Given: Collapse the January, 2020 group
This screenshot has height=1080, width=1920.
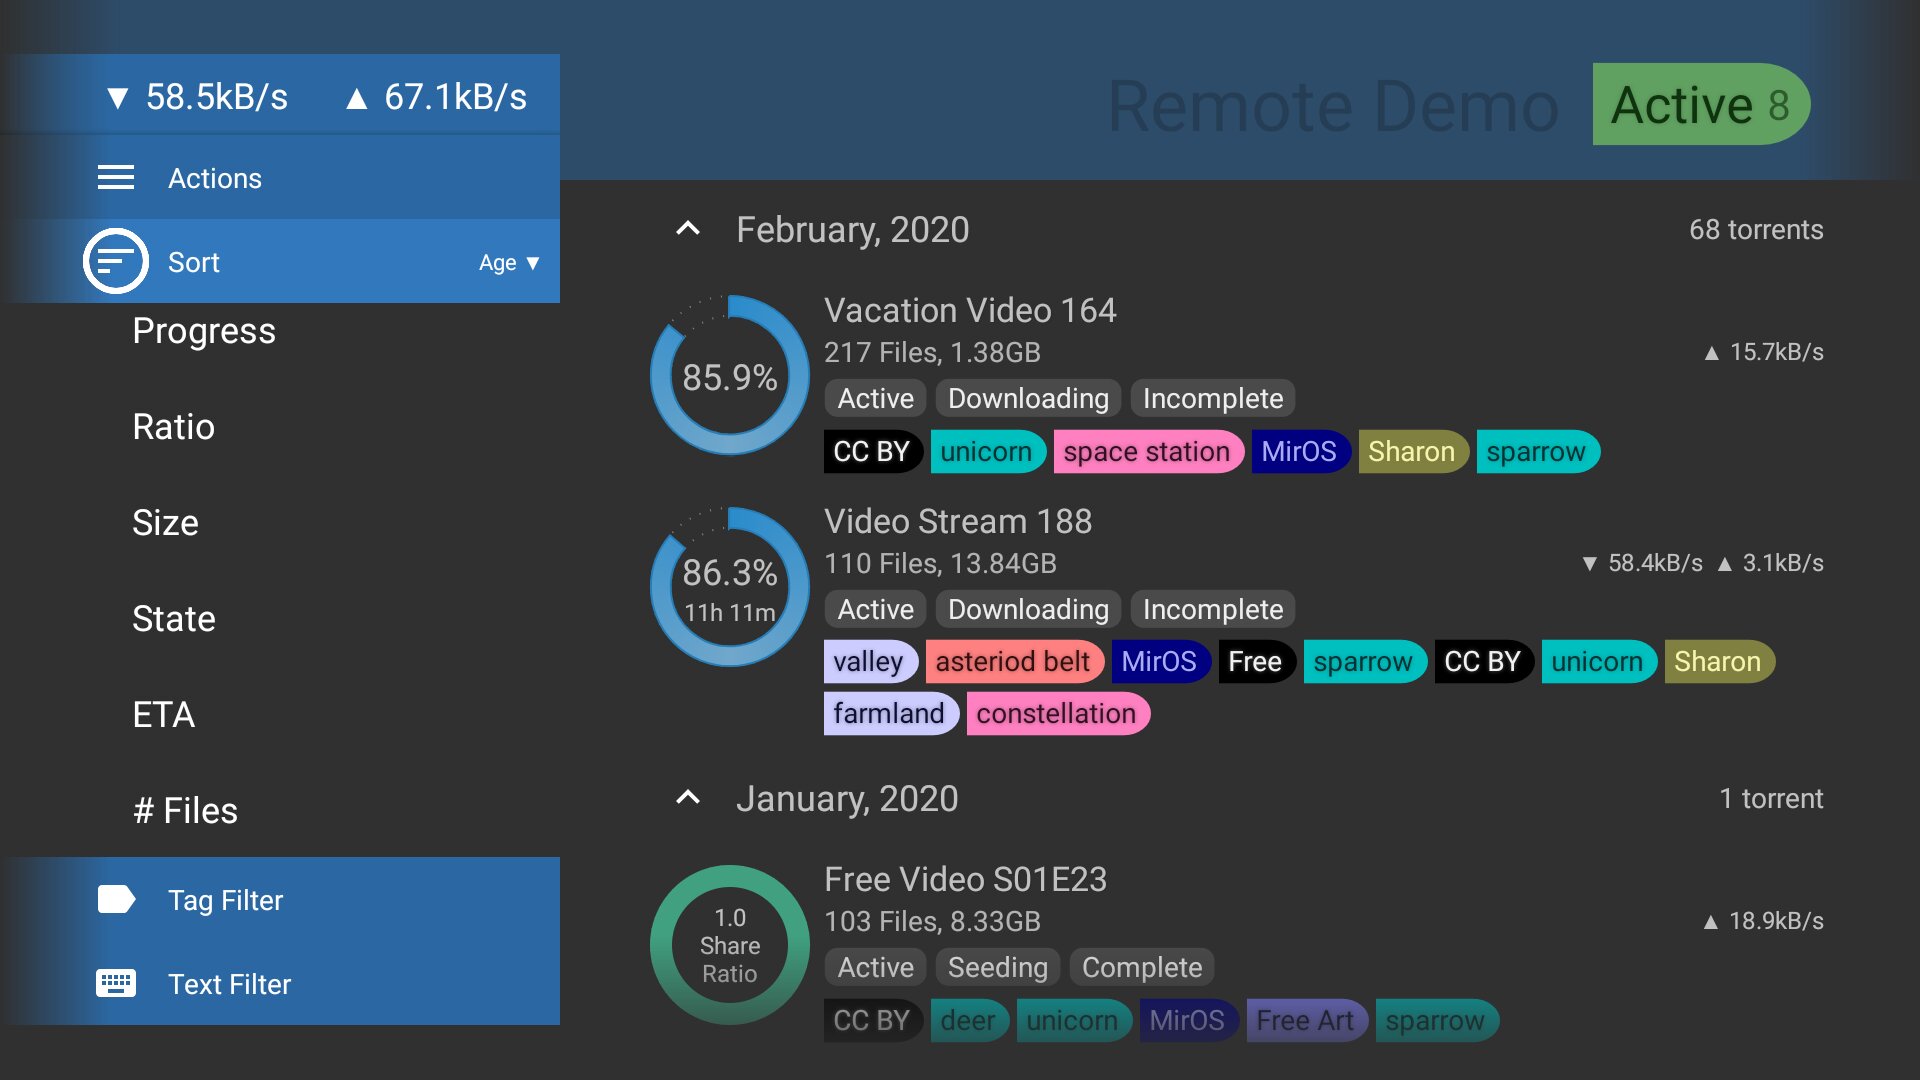Looking at the screenshot, I should pos(688,798).
